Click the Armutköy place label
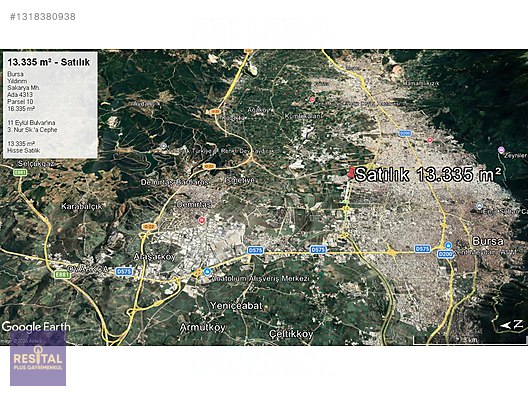Image resolution: width=528 pixels, height=396 pixels. [x=203, y=327]
